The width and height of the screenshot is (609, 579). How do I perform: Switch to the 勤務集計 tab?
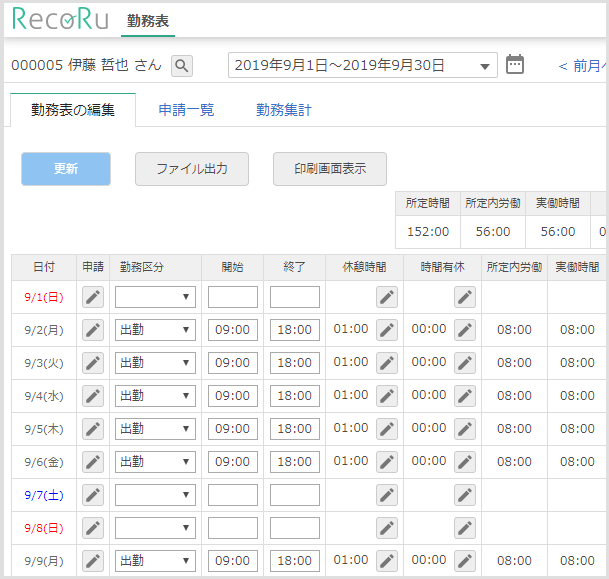(x=284, y=110)
